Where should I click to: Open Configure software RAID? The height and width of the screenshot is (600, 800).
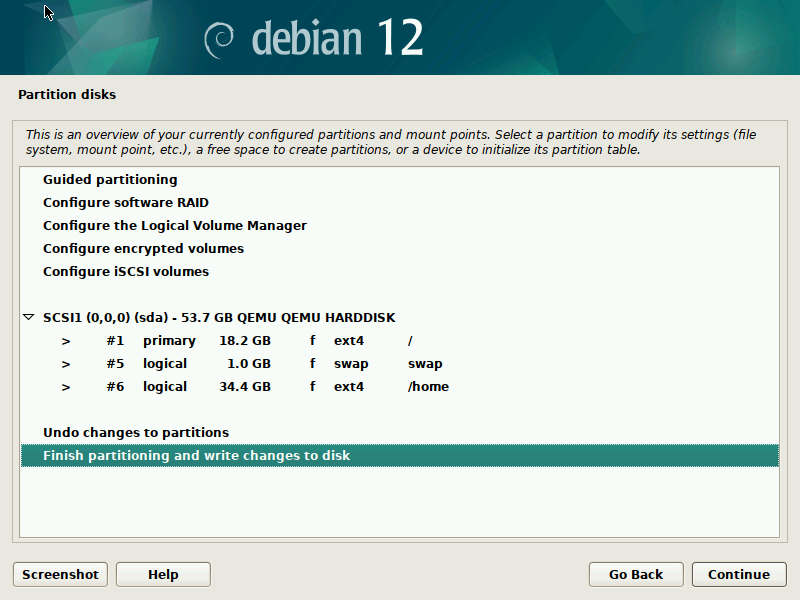pos(125,203)
